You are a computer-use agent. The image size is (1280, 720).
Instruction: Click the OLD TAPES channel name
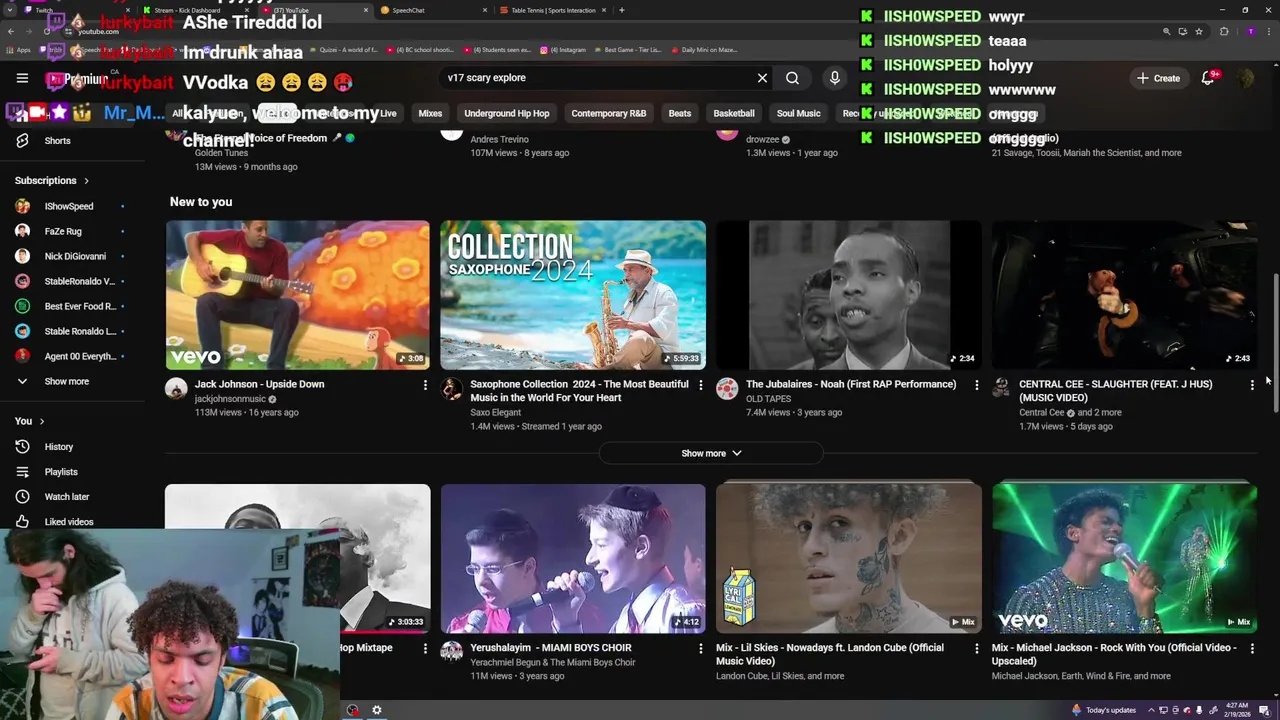pyautogui.click(x=768, y=399)
